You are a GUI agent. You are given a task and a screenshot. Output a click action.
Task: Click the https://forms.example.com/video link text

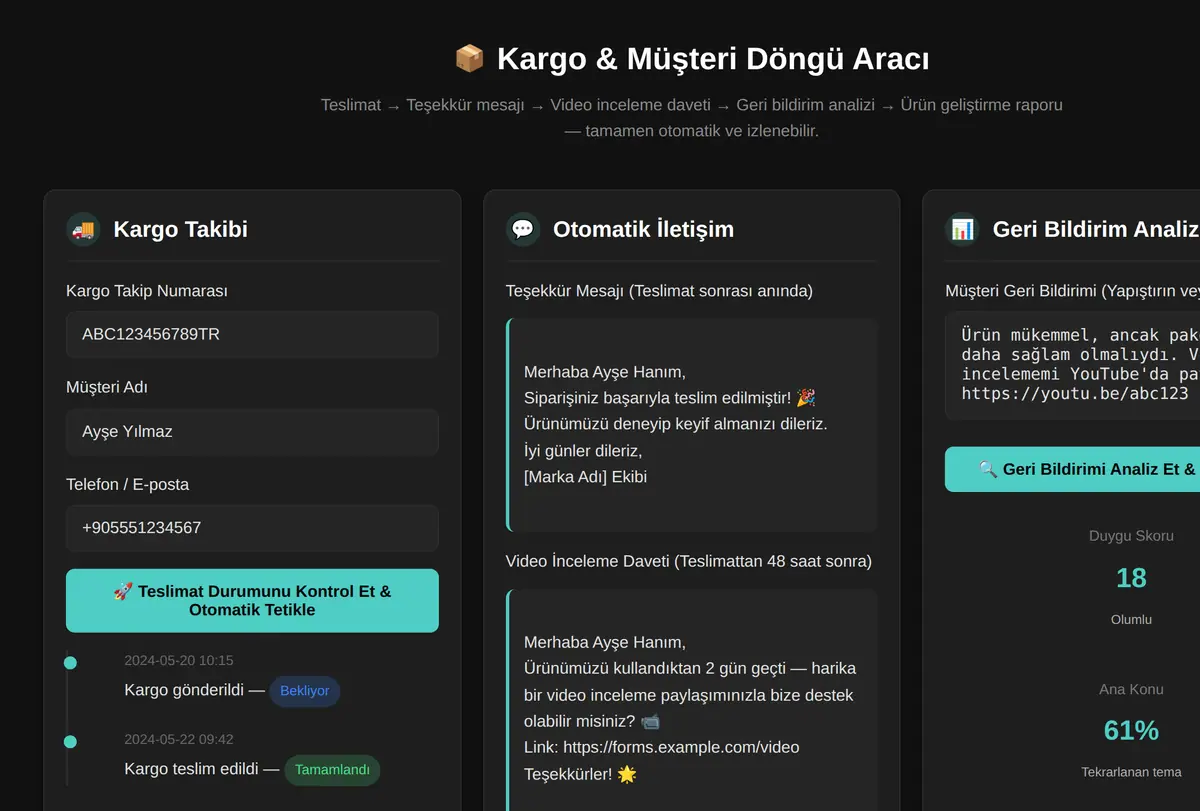[x=681, y=747]
